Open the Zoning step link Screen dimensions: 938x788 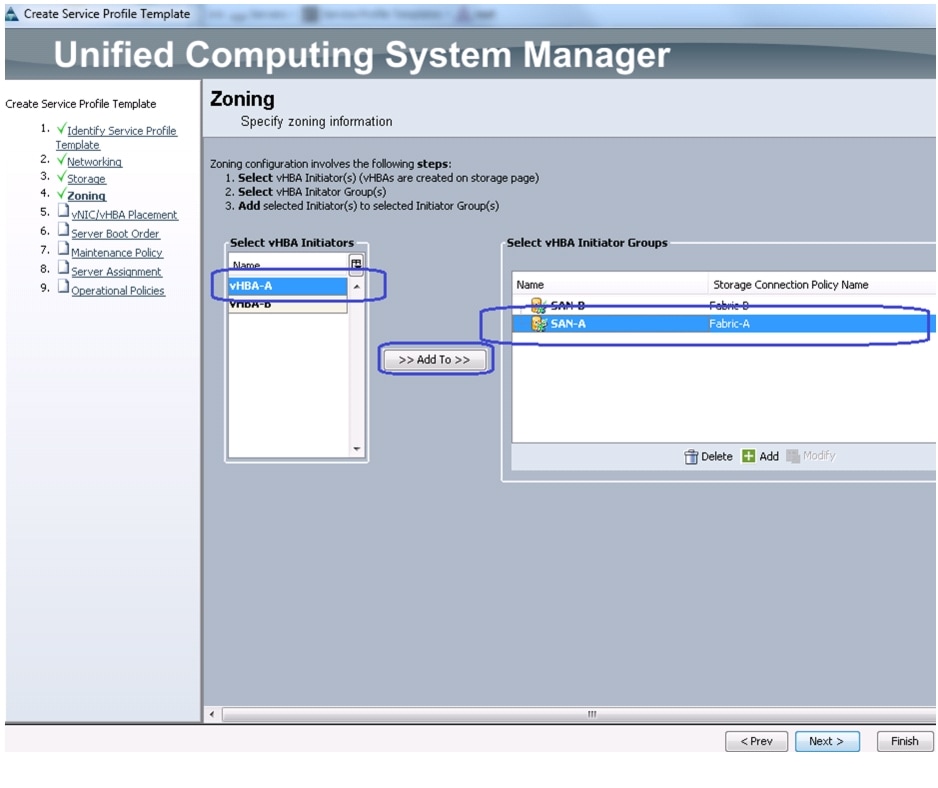click(86, 196)
